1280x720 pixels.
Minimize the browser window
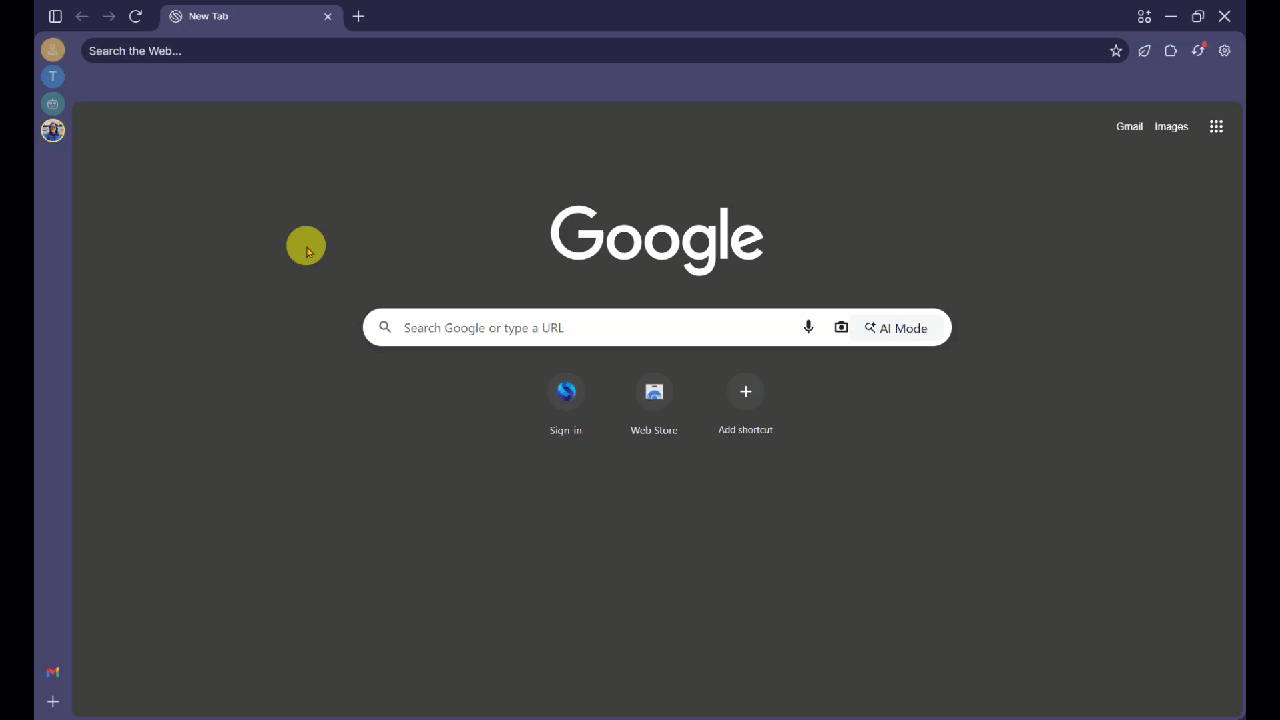[1171, 16]
